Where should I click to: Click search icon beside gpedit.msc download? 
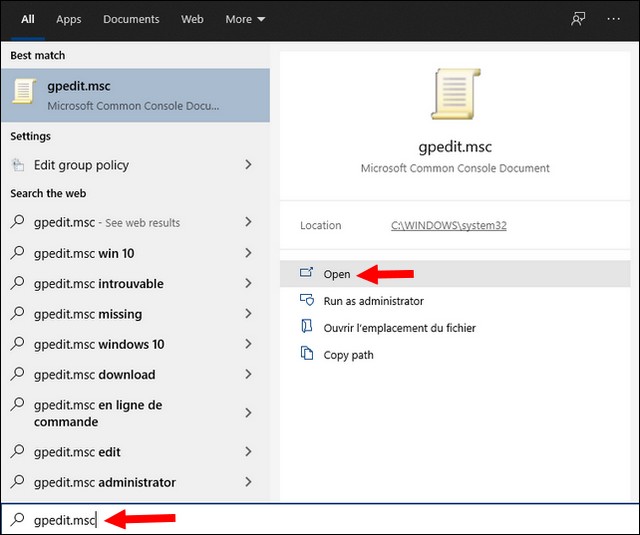[18, 373]
